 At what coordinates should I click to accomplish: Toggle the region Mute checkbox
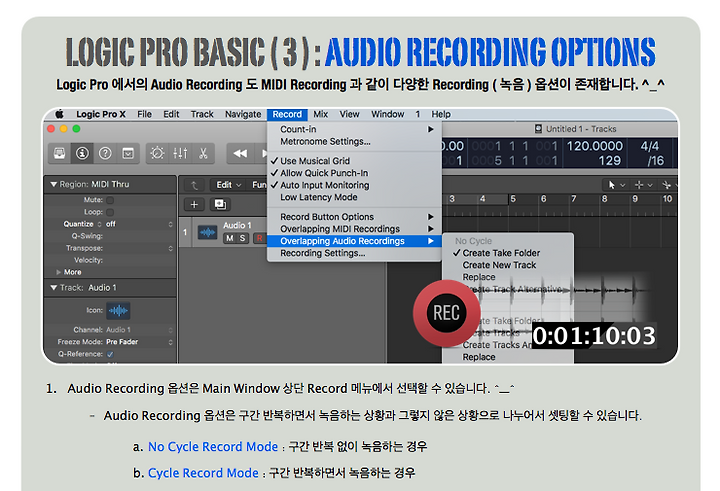110,200
